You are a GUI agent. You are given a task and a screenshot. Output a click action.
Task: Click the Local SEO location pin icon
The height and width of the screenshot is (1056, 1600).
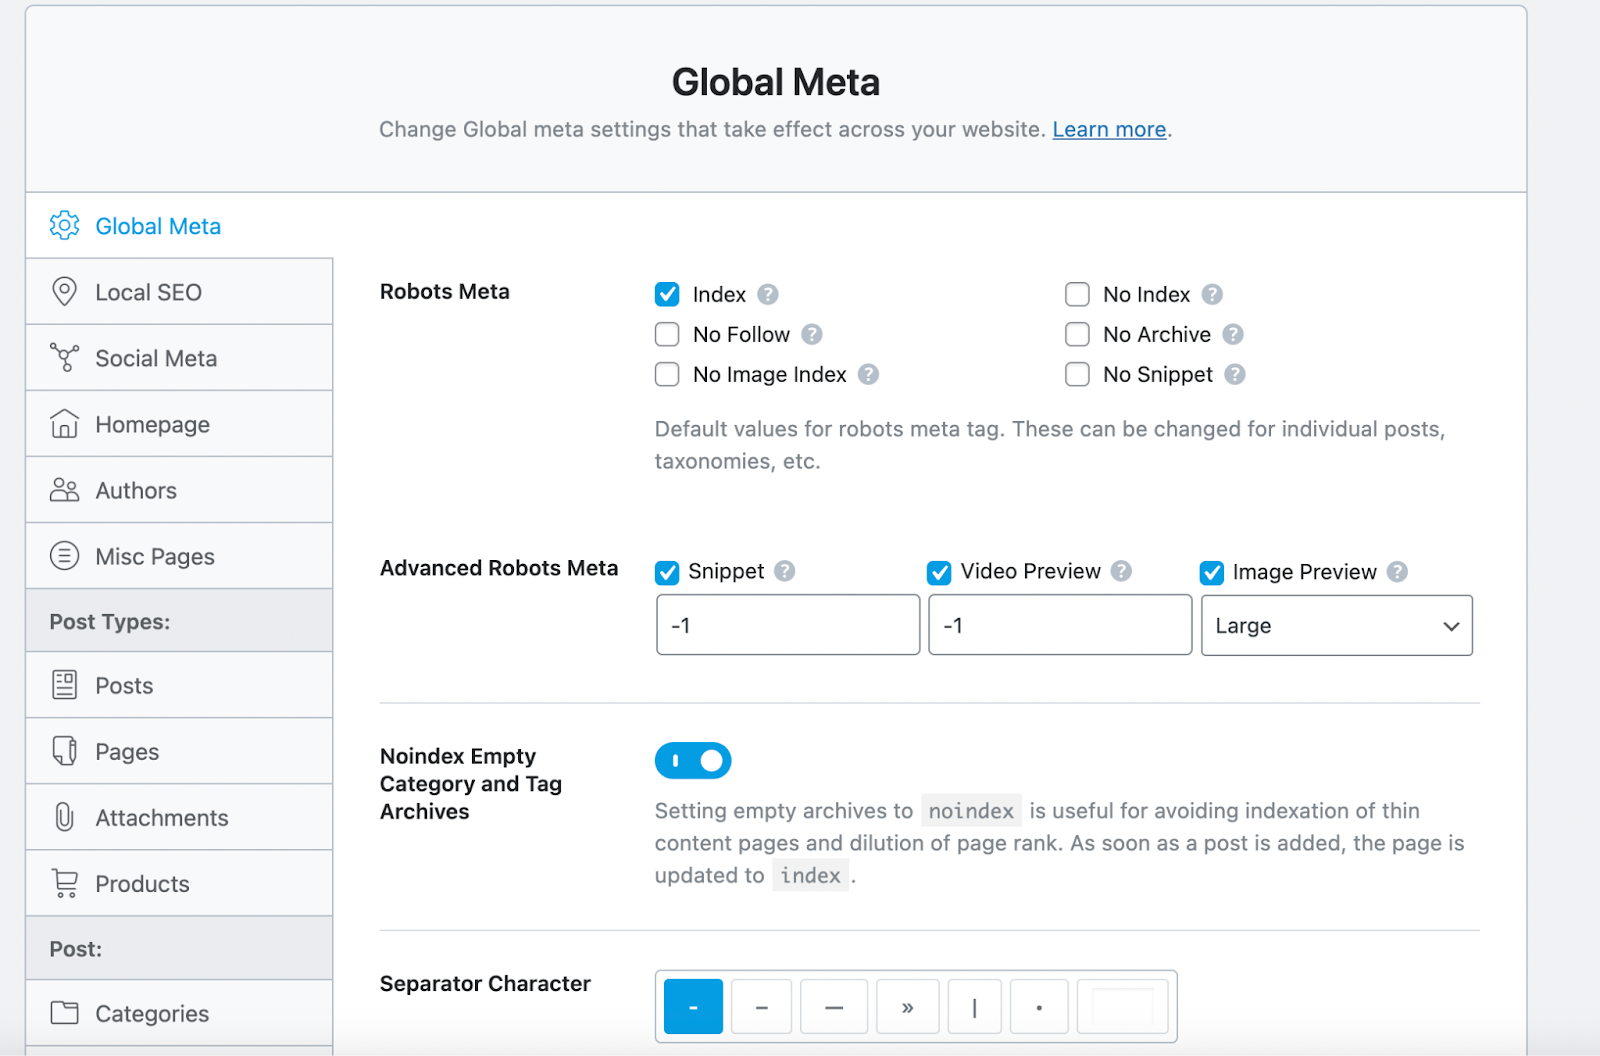64,292
